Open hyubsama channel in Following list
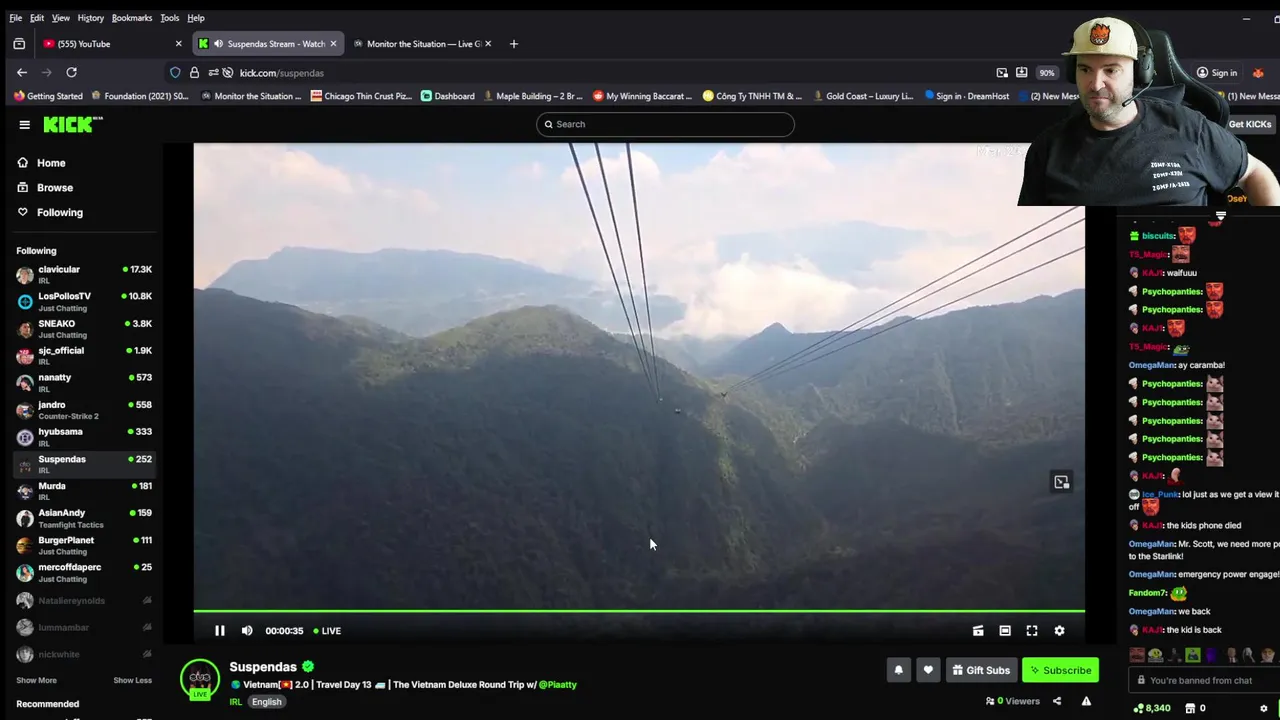 tap(84, 437)
